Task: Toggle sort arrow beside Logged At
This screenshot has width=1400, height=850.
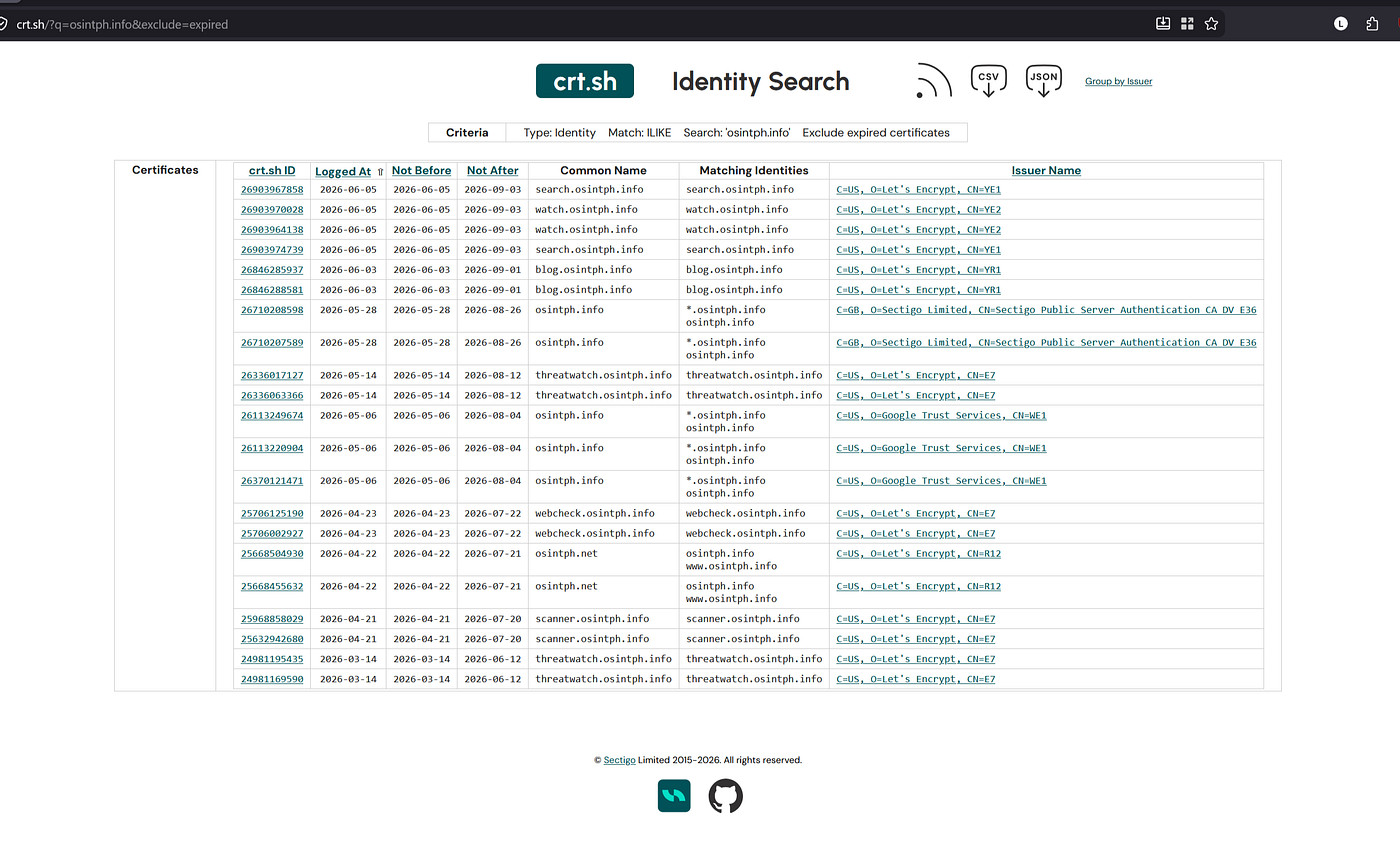Action: coord(380,172)
